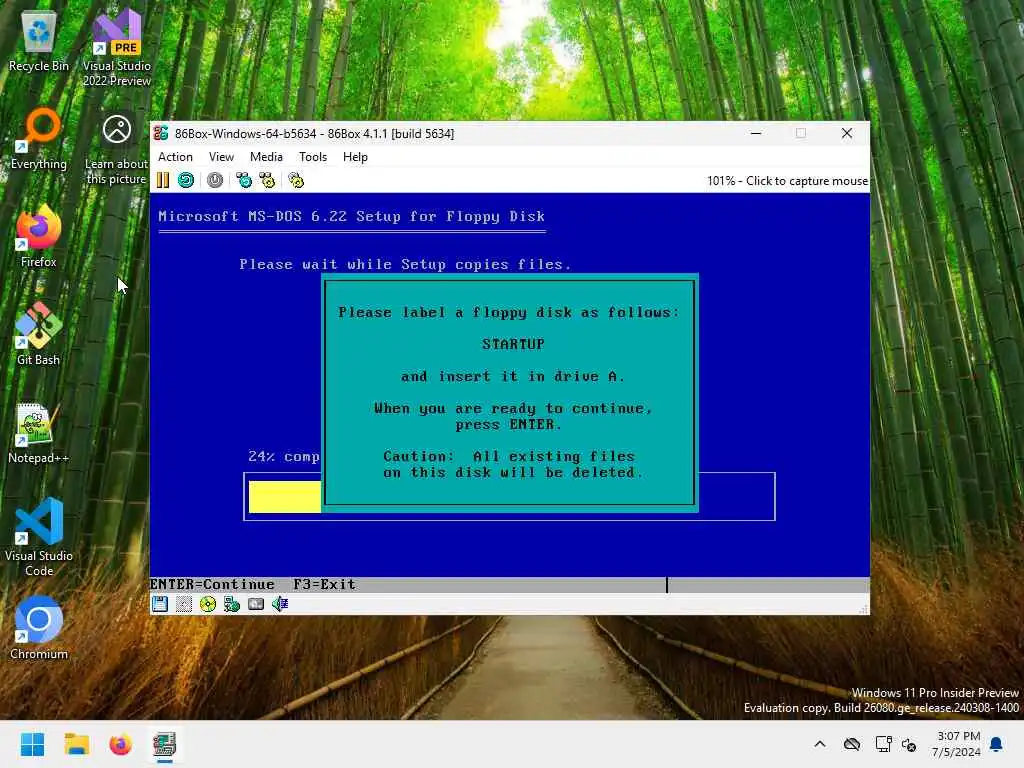The width and height of the screenshot is (1024, 768).
Task: Open File Explorer from the taskbar
Action: (76, 744)
